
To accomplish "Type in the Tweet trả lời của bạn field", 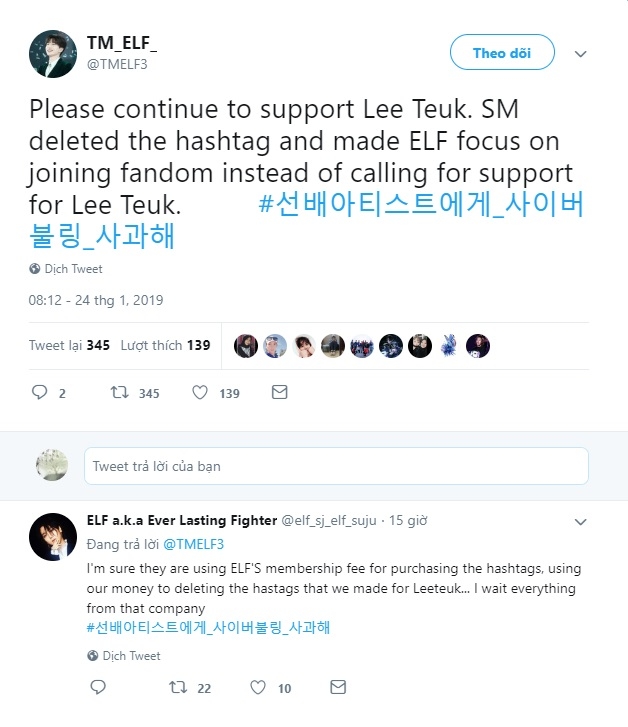I will pos(336,466).
